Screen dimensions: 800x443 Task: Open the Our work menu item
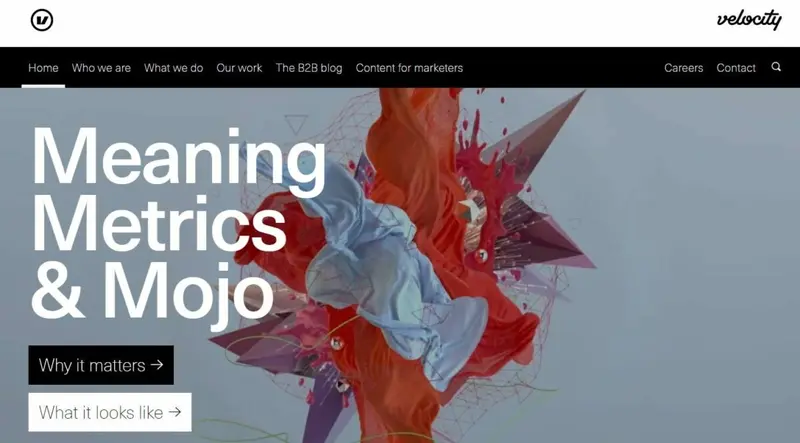coord(239,68)
